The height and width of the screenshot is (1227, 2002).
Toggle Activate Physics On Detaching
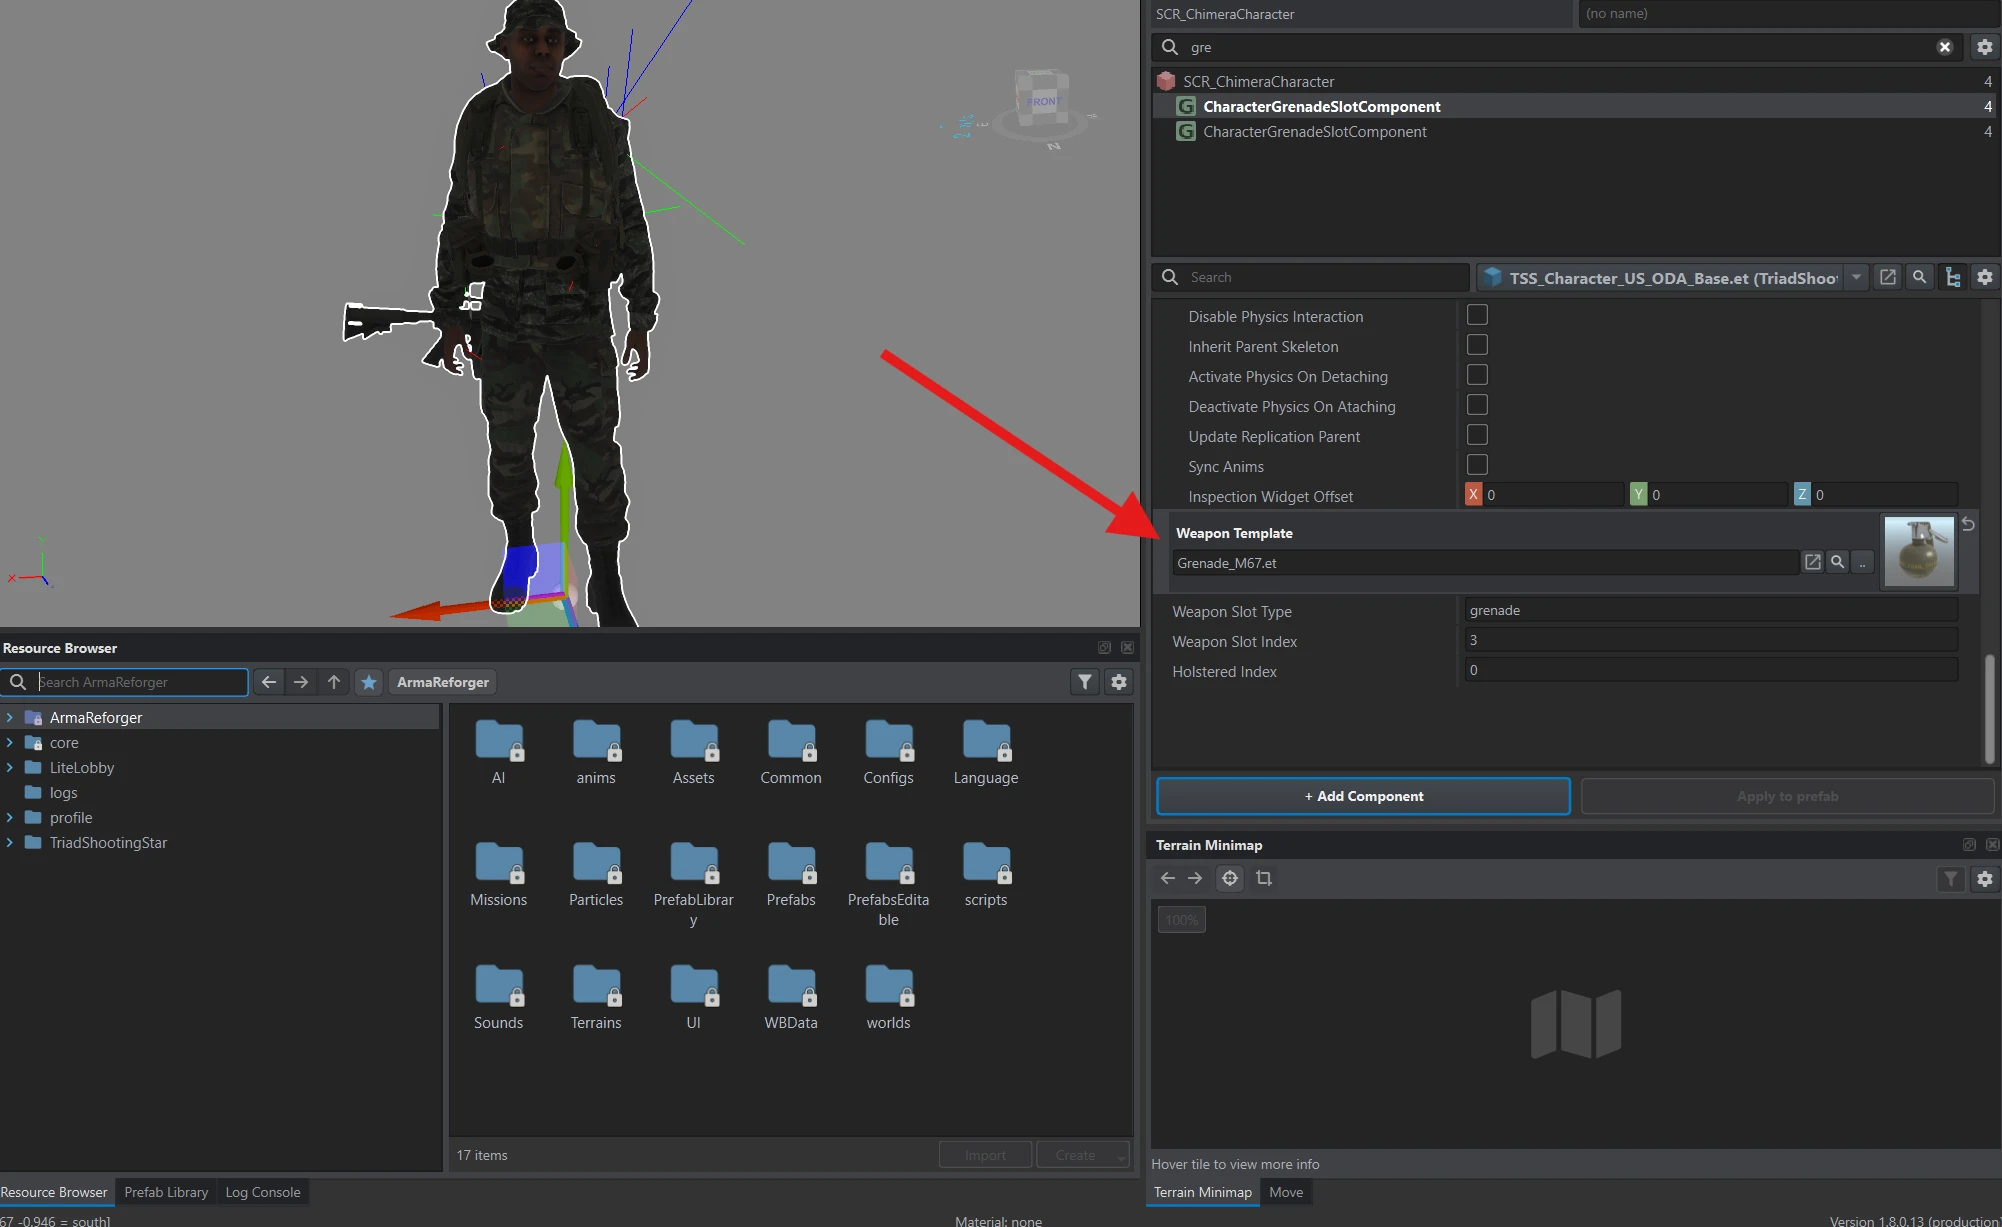pyautogui.click(x=1477, y=375)
